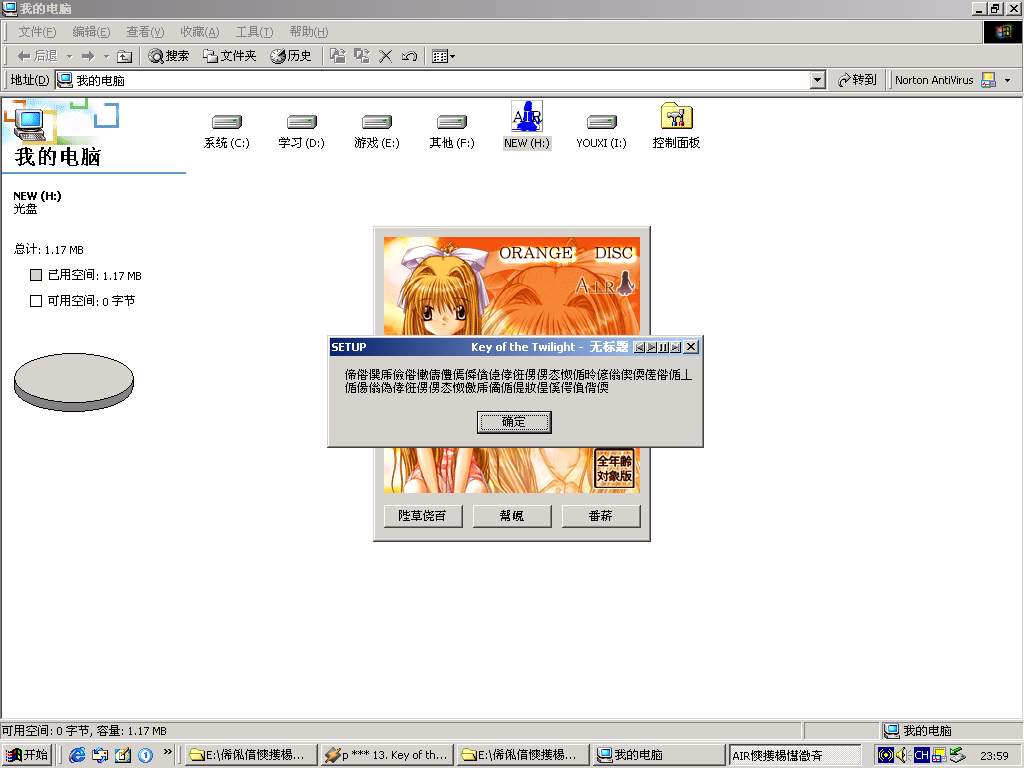
Task: Open the 工具(T) menu
Action: [x=254, y=31]
